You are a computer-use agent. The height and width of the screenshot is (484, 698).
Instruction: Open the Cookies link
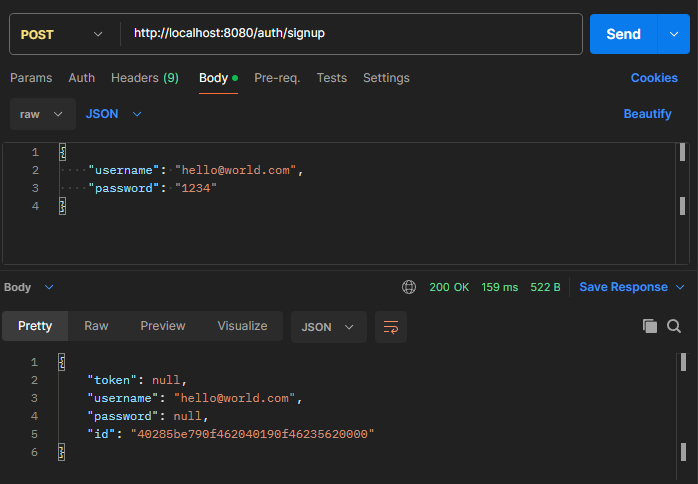[x=654, y=78]
